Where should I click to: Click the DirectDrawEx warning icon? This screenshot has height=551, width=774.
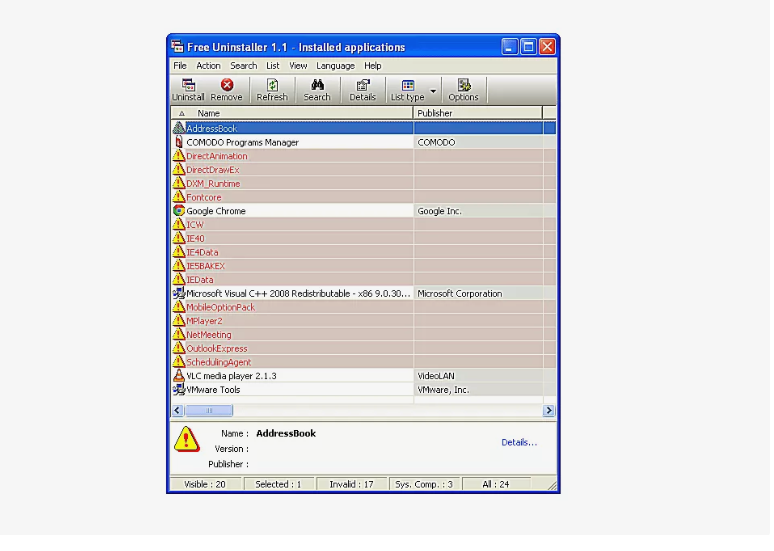179,170
